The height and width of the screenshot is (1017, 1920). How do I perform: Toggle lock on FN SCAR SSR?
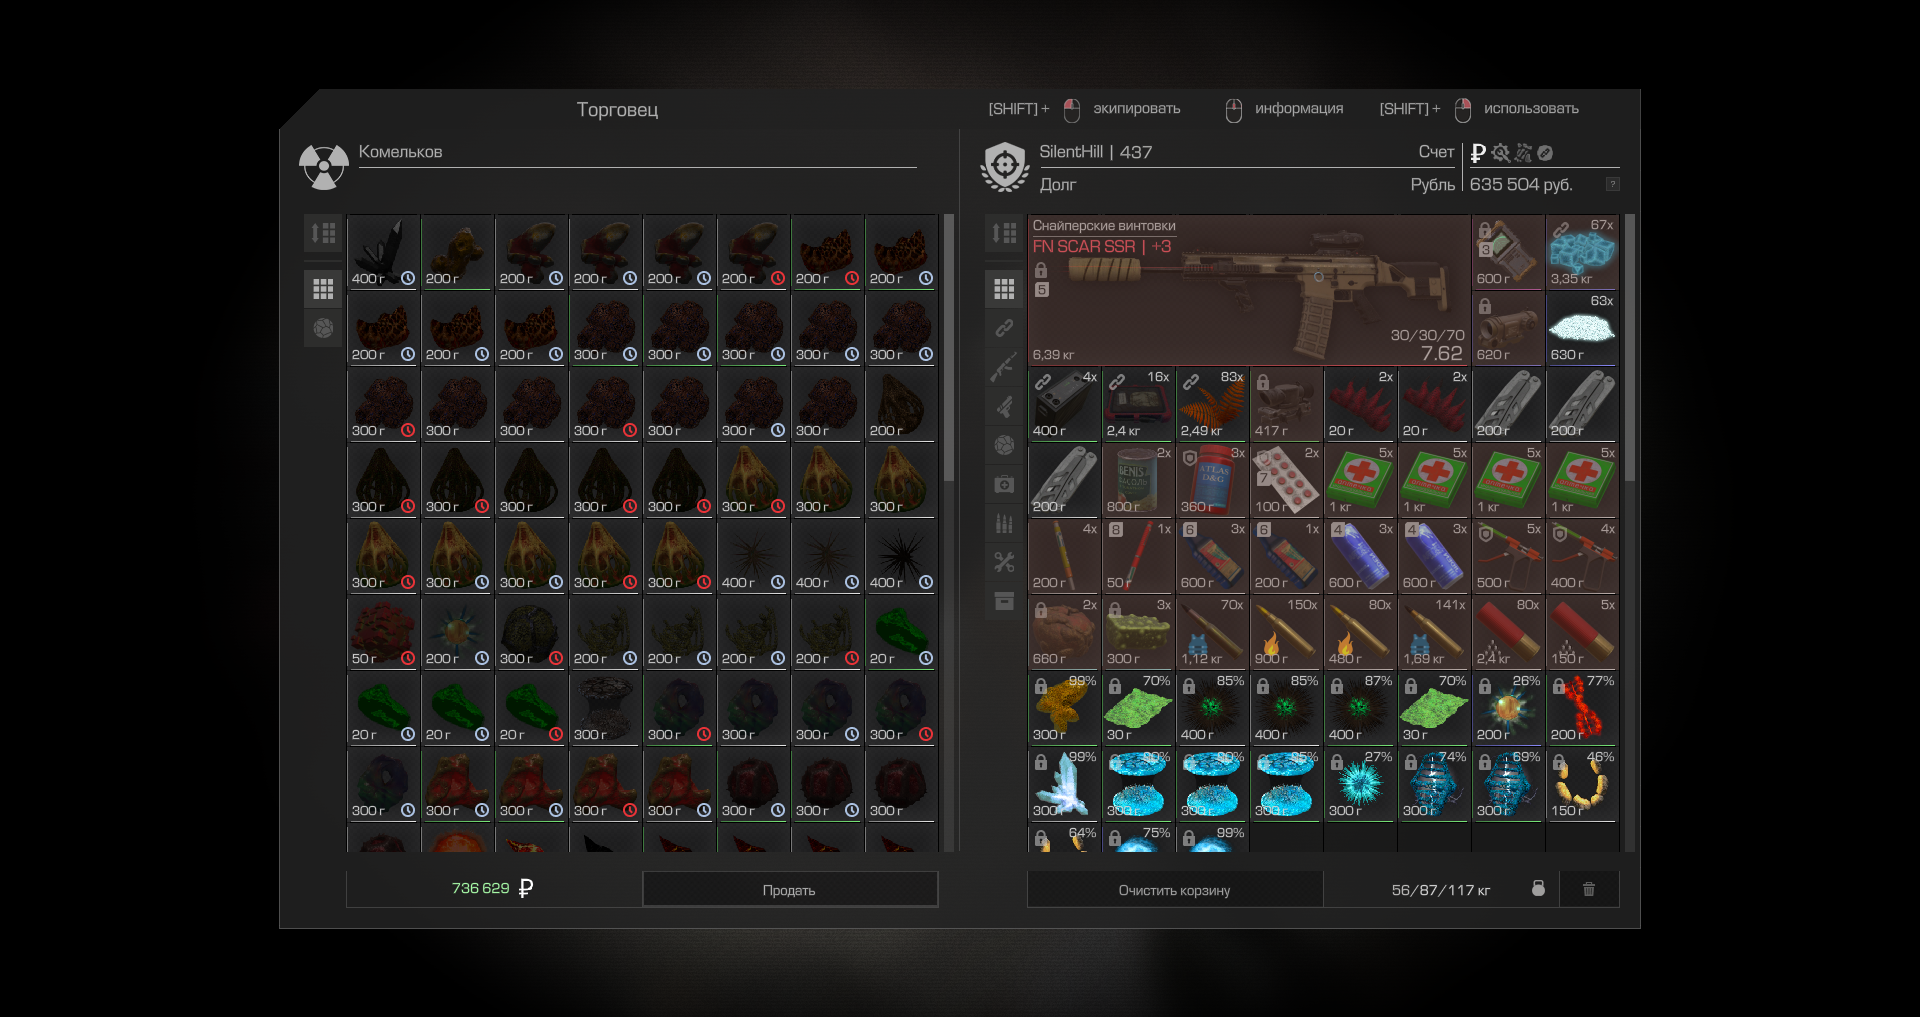[x=1041, y=270]
